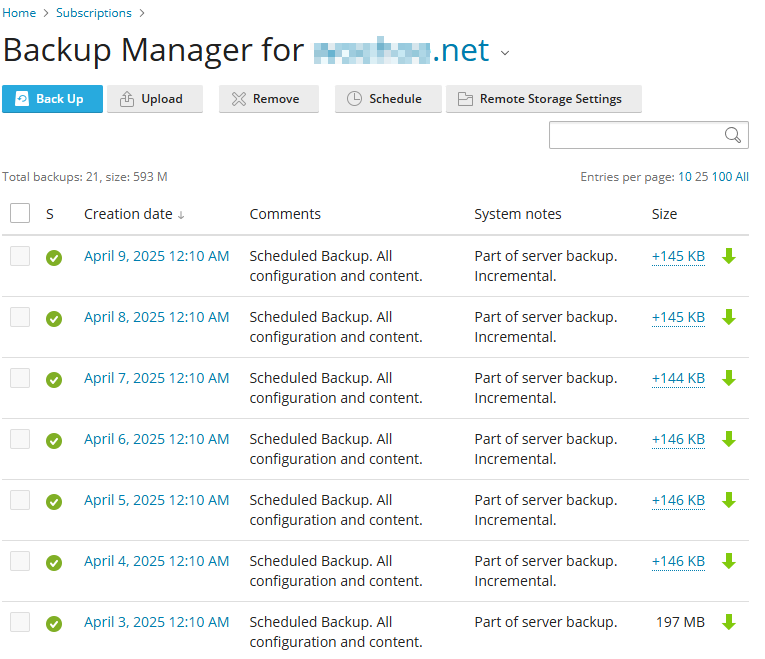Show 25 entries per page
Image resolution: width=765 pixels, height=659 pixels.
point(701,177)
